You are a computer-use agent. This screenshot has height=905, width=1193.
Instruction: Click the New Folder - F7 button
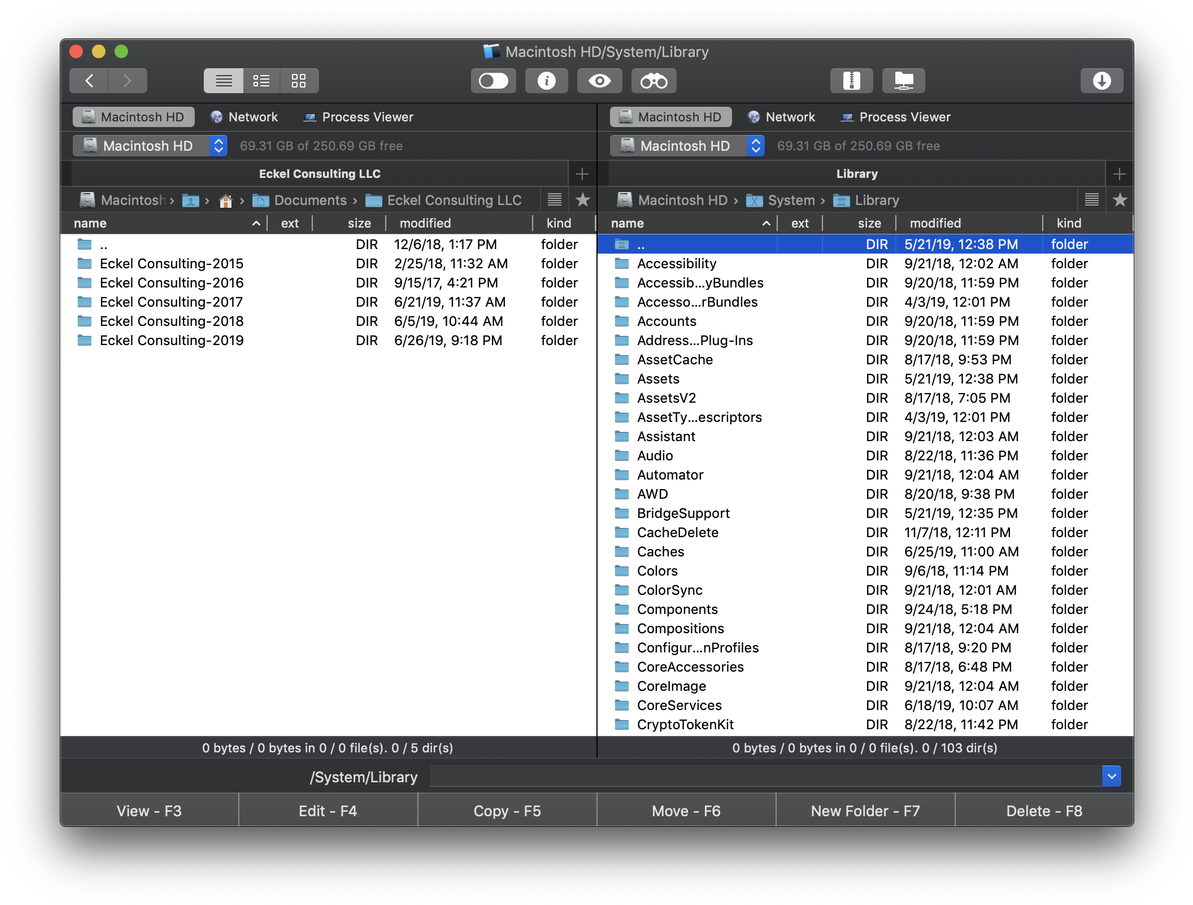865,811
